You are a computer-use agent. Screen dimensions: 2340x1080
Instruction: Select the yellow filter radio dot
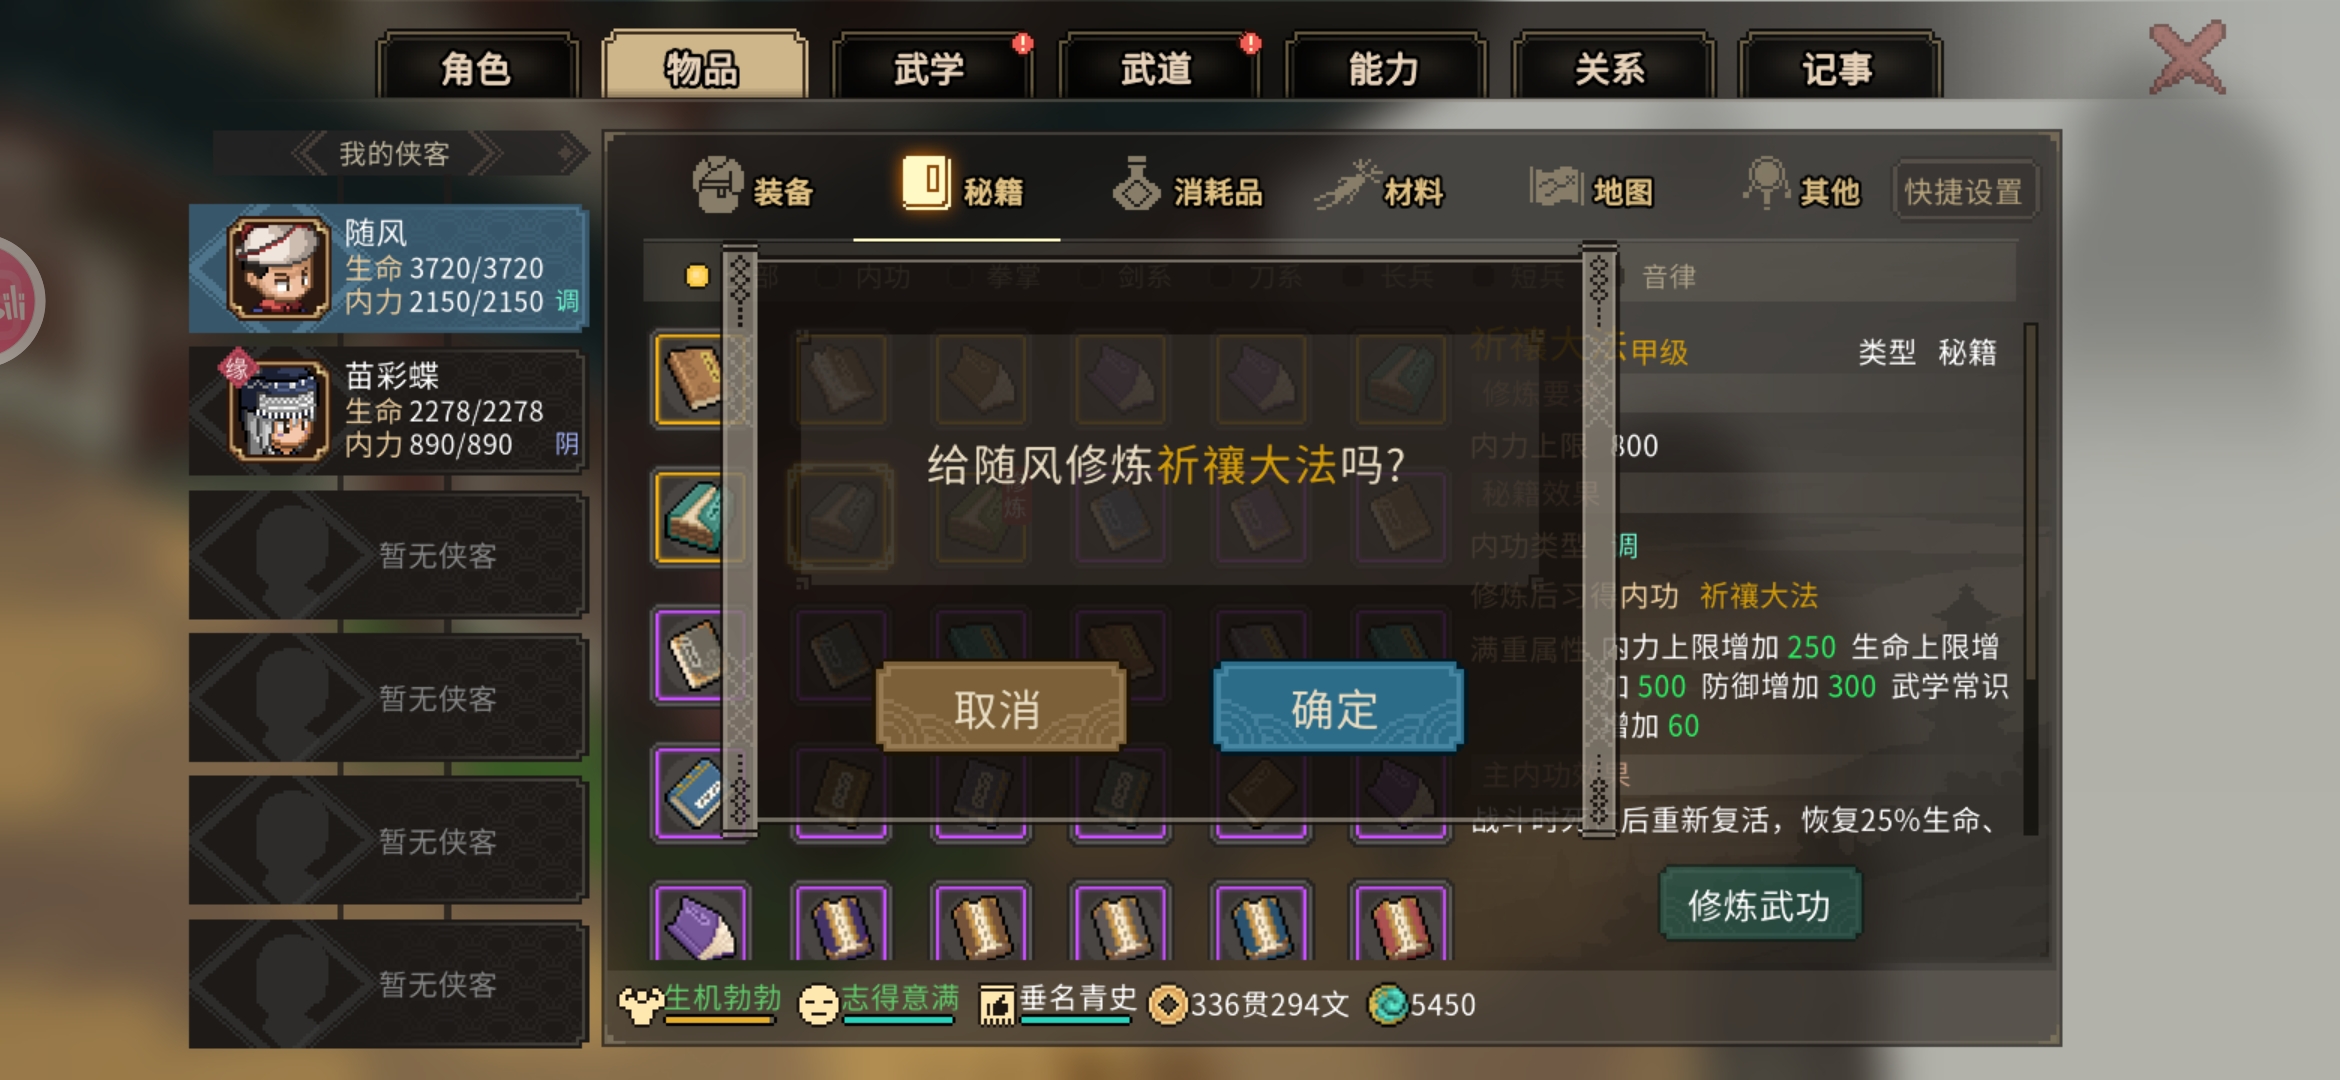tap(697, 276)
